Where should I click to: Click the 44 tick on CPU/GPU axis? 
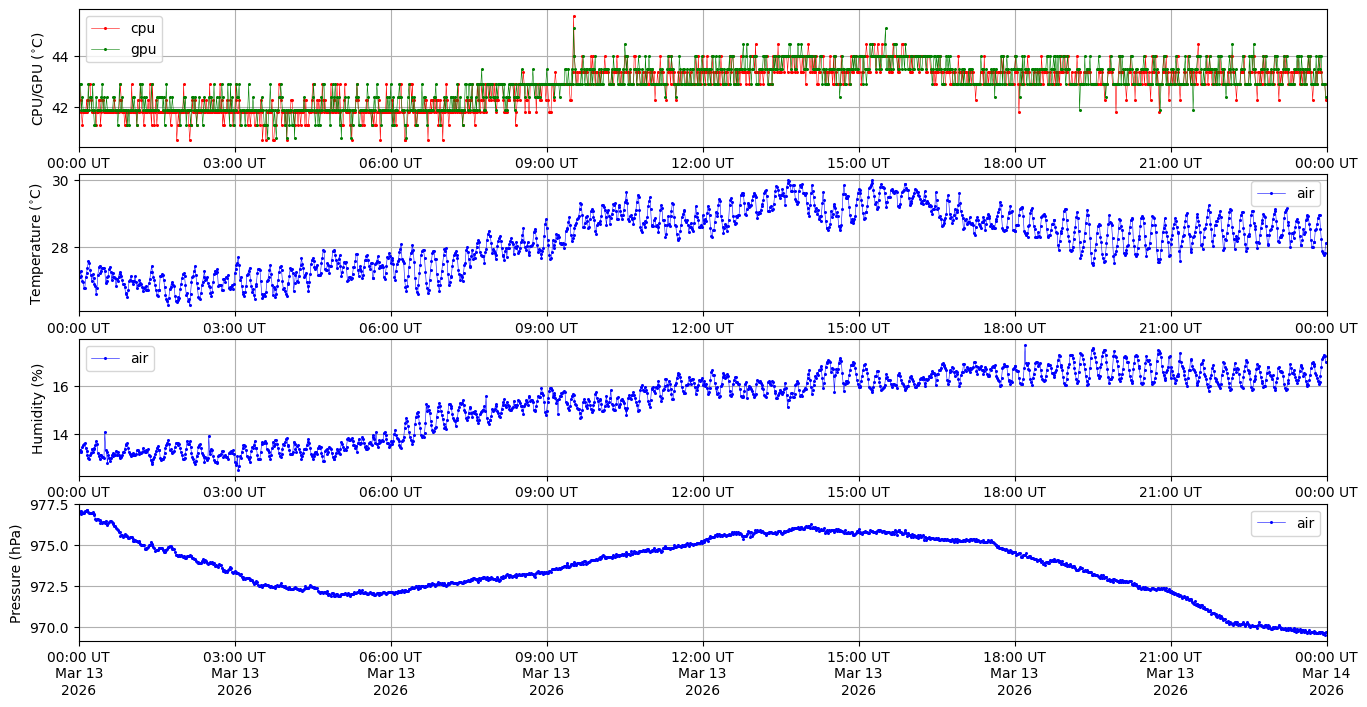click(59, 57)
